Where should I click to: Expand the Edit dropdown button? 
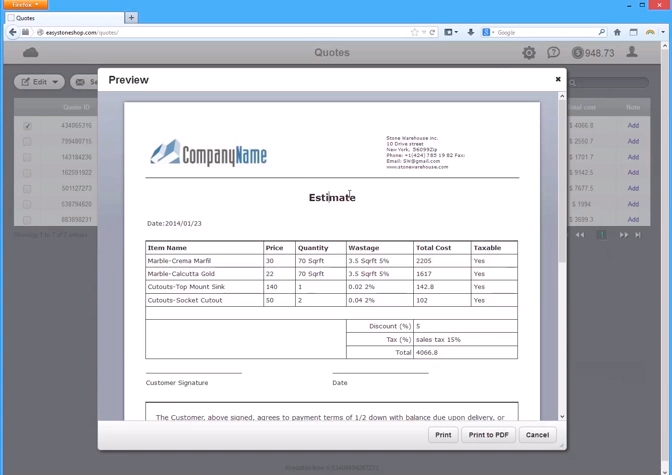point(39,82)
